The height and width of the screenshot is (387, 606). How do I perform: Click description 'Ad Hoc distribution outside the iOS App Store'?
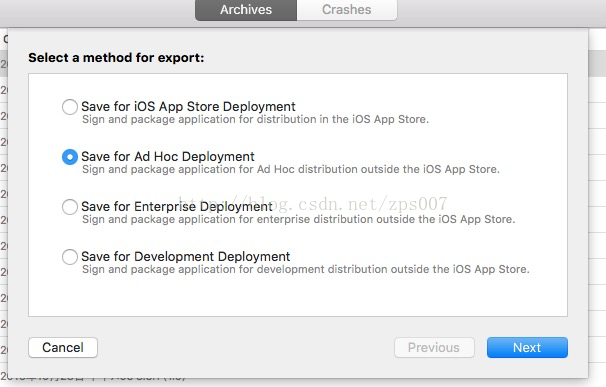click(x=378, y=169)
